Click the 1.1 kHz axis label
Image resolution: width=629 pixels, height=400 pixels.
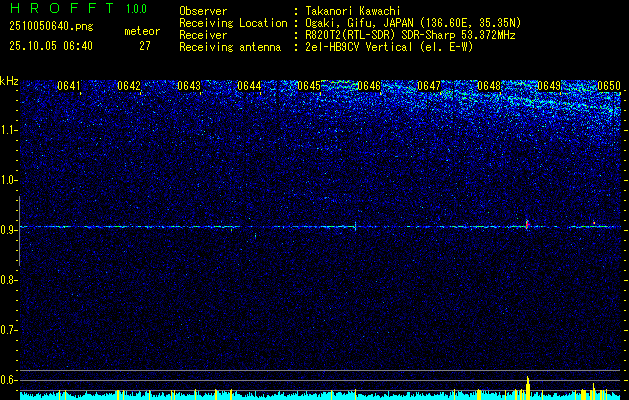point(8,130)
